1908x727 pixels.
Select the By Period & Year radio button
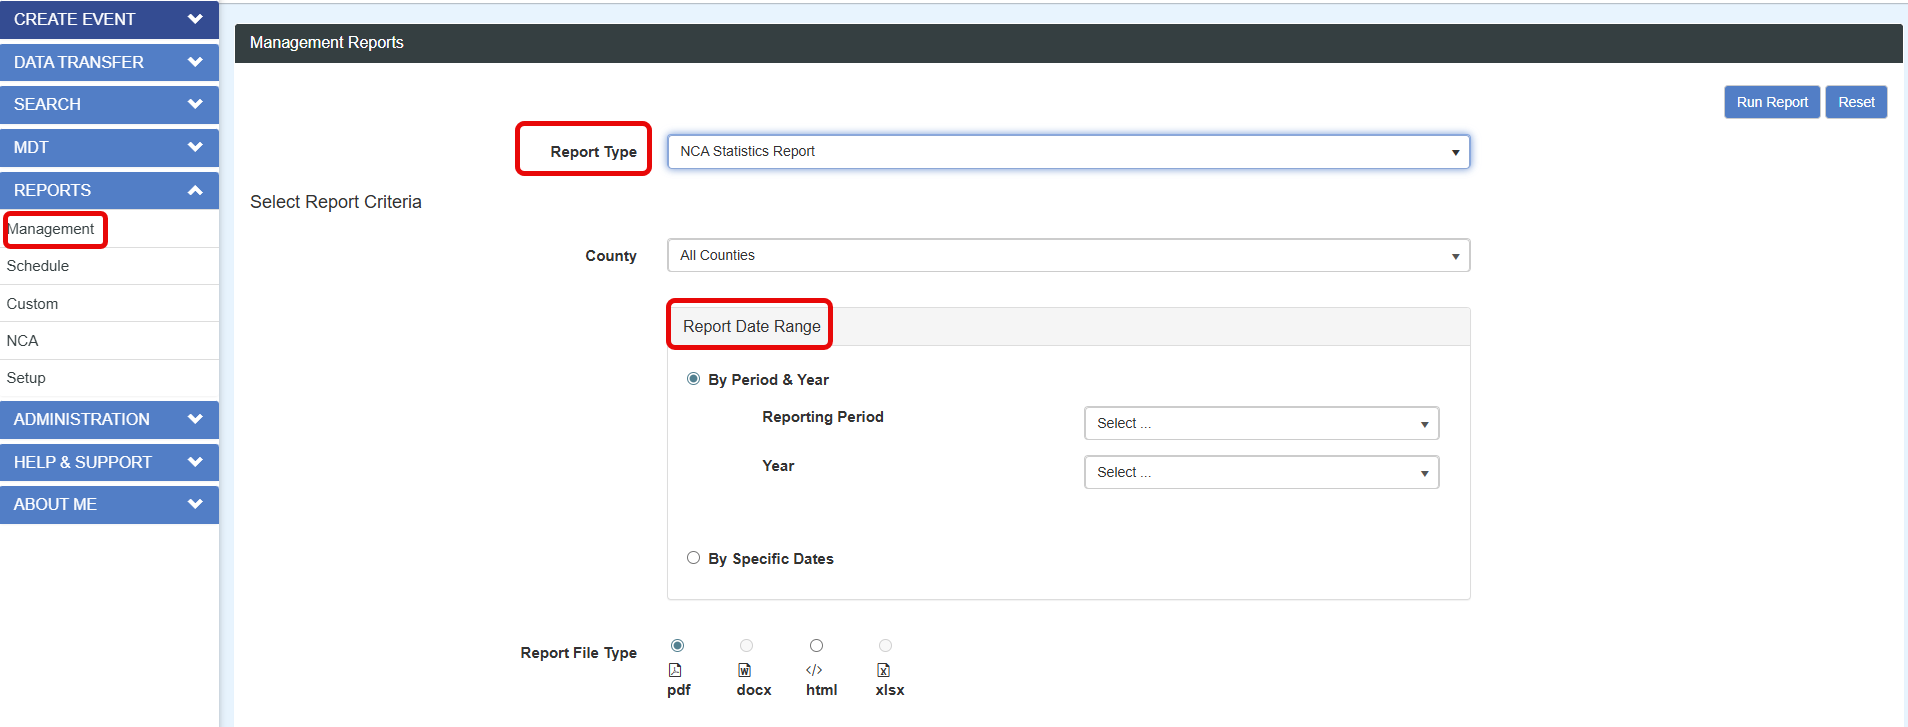(693, 379)
